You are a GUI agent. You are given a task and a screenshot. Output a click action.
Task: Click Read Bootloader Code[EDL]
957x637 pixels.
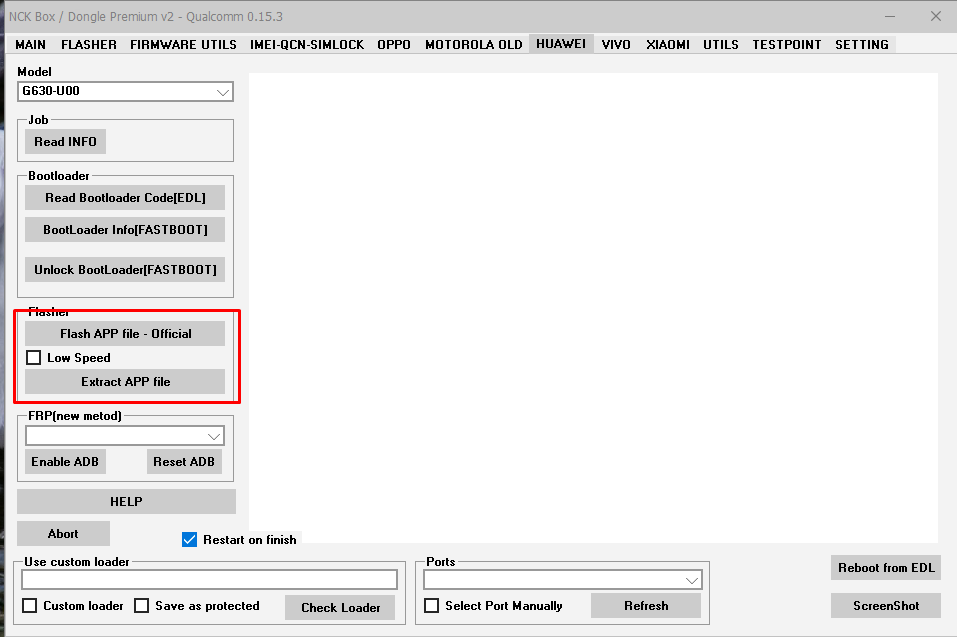point(125,198)
